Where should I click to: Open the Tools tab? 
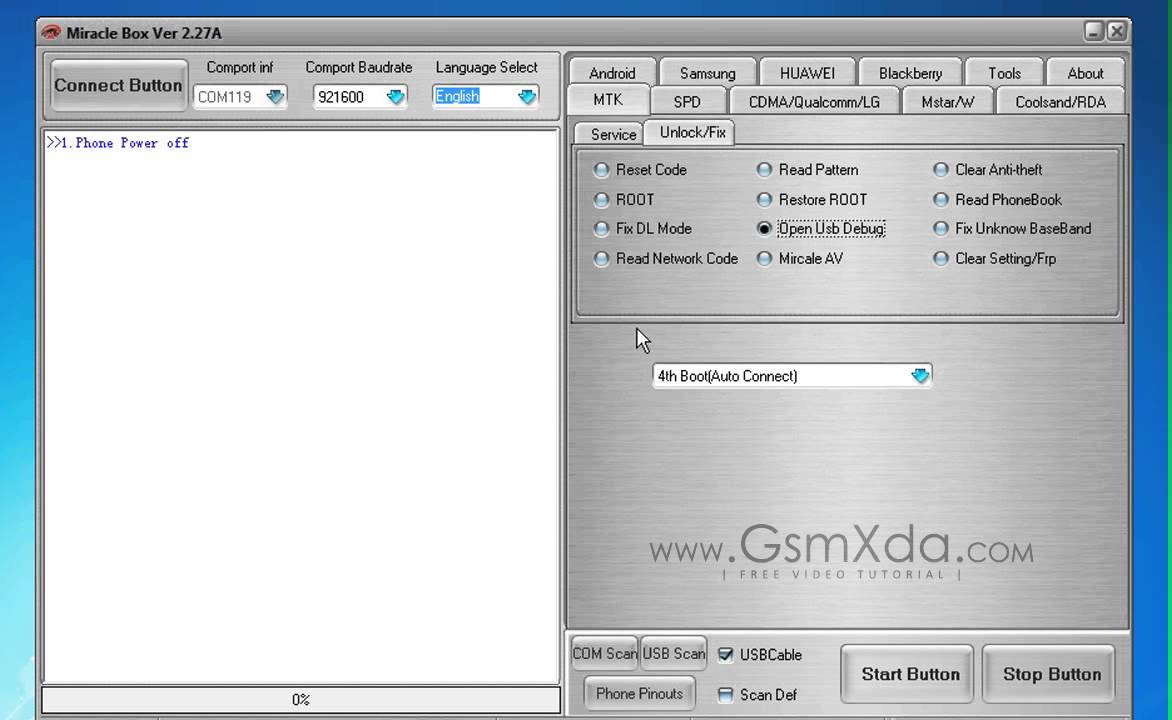(1004, 73)
